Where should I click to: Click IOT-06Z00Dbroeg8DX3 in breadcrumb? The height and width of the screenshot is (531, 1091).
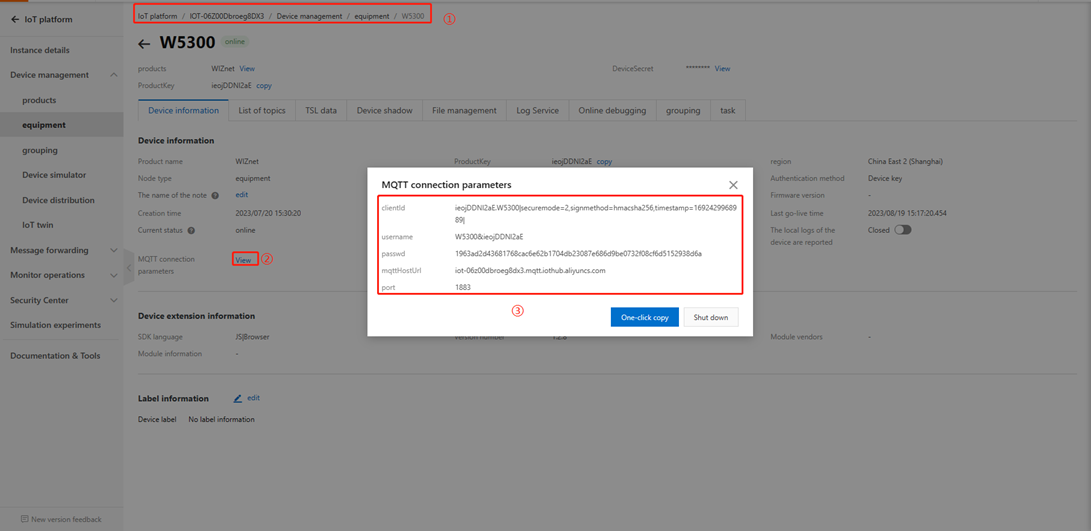coord(227,16)
